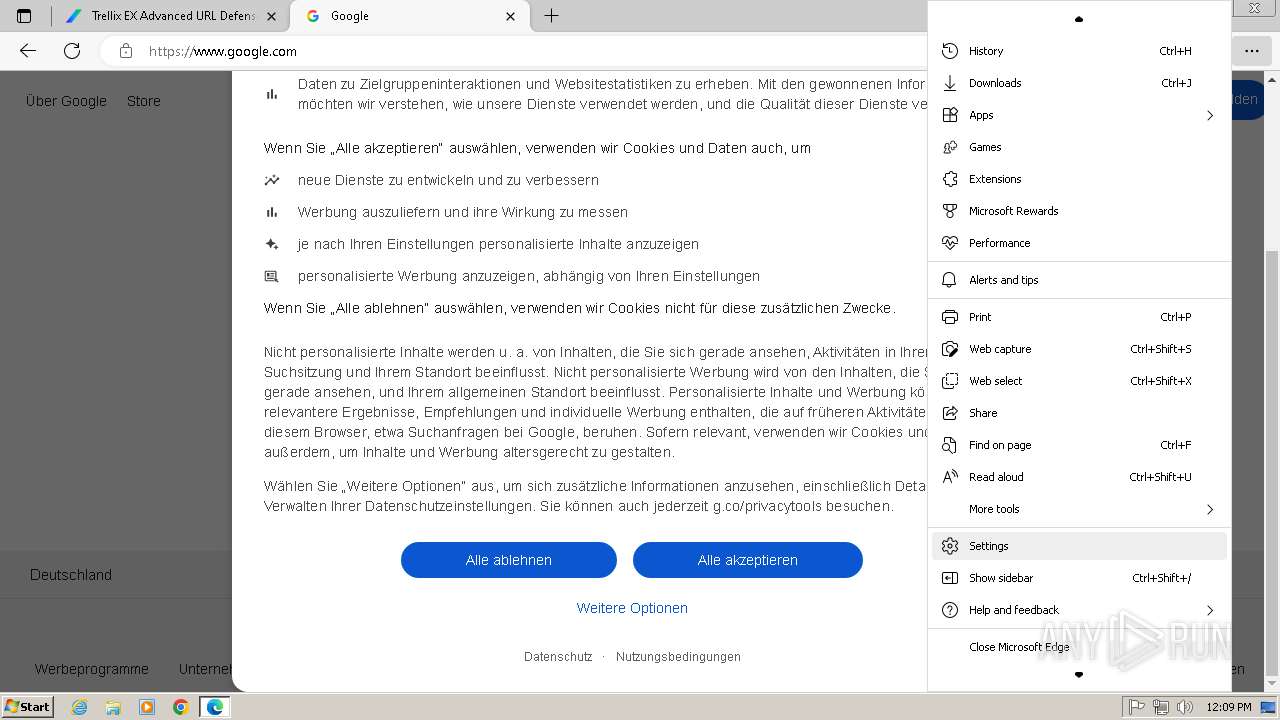Screen dimensions: 1280x720
Task: Click the Read aloud icon
Action: tap(950, 477)
